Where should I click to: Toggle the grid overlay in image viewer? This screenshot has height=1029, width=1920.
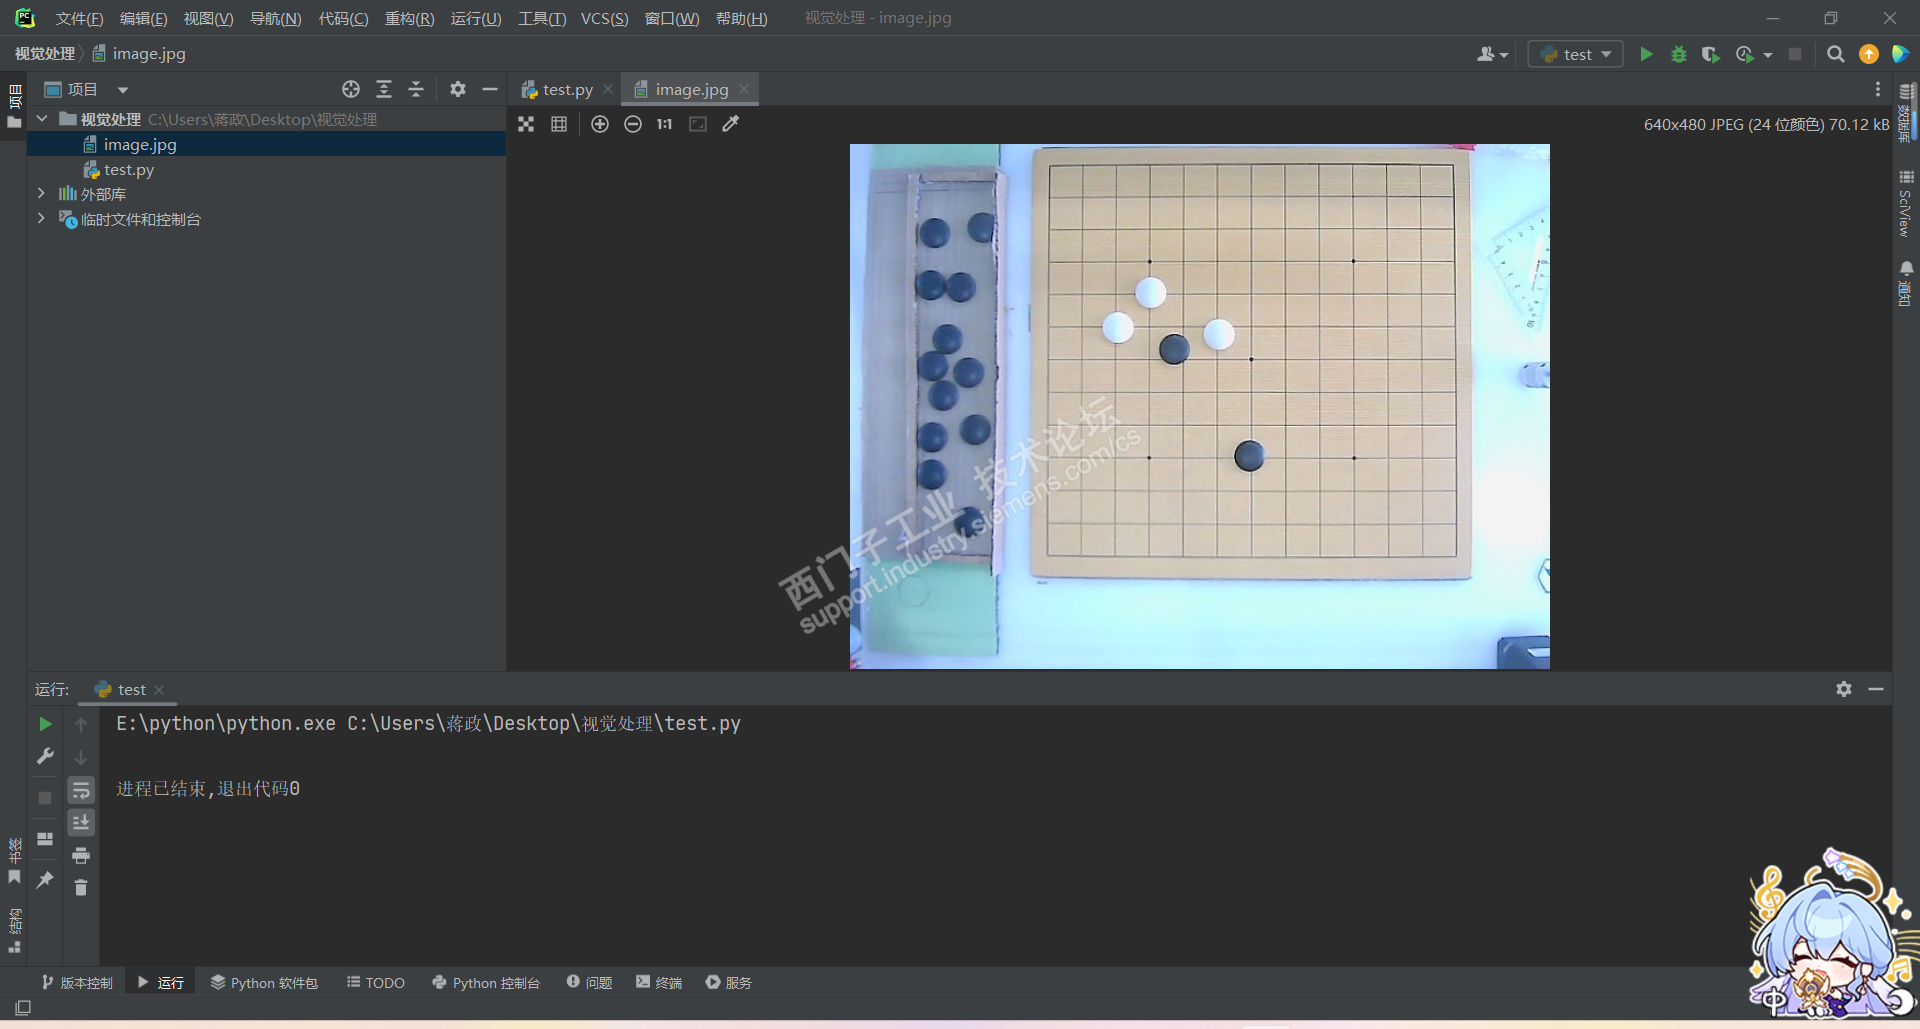559,124
